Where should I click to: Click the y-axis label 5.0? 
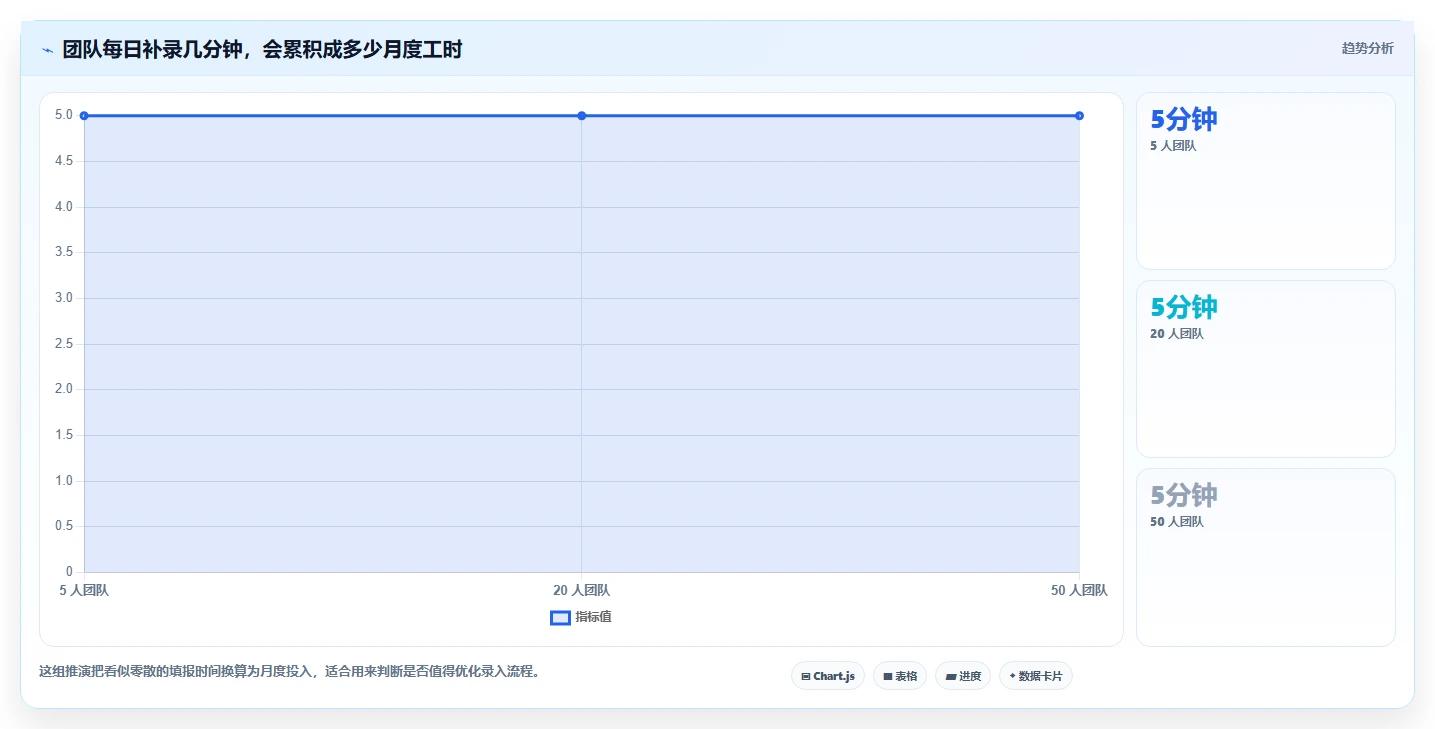pyautogui.click(x=64, y=115)
